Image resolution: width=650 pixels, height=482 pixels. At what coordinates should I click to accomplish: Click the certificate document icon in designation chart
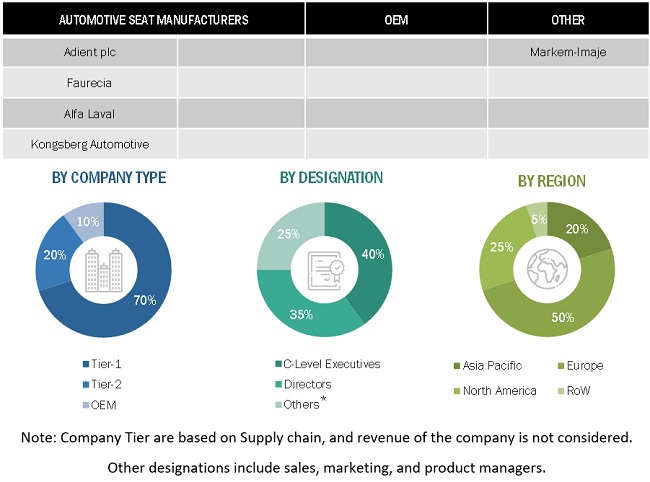324,269
